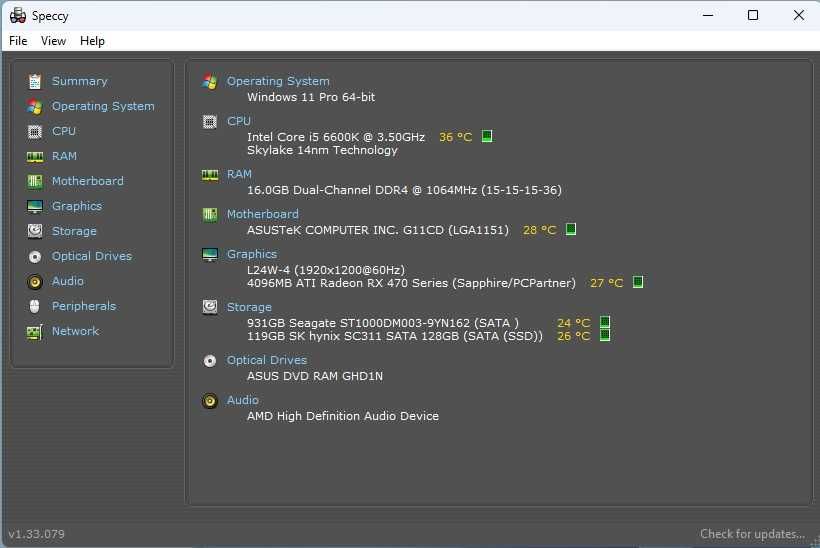Click the Audio speaker icon in sidebar

coord(35,282)
